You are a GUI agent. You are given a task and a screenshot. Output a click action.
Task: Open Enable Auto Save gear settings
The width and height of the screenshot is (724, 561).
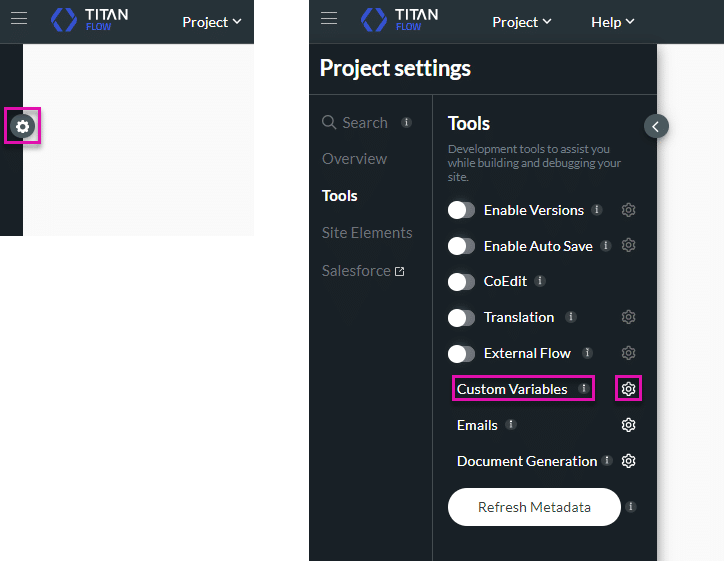click(x=628, y=245)
